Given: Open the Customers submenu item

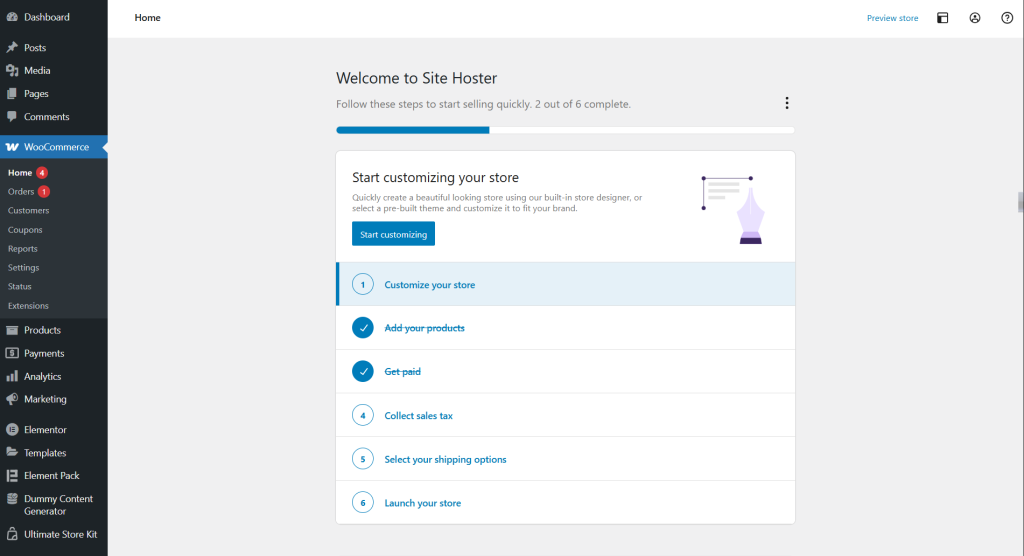Looking at the screenshot, I should [29, 210].
